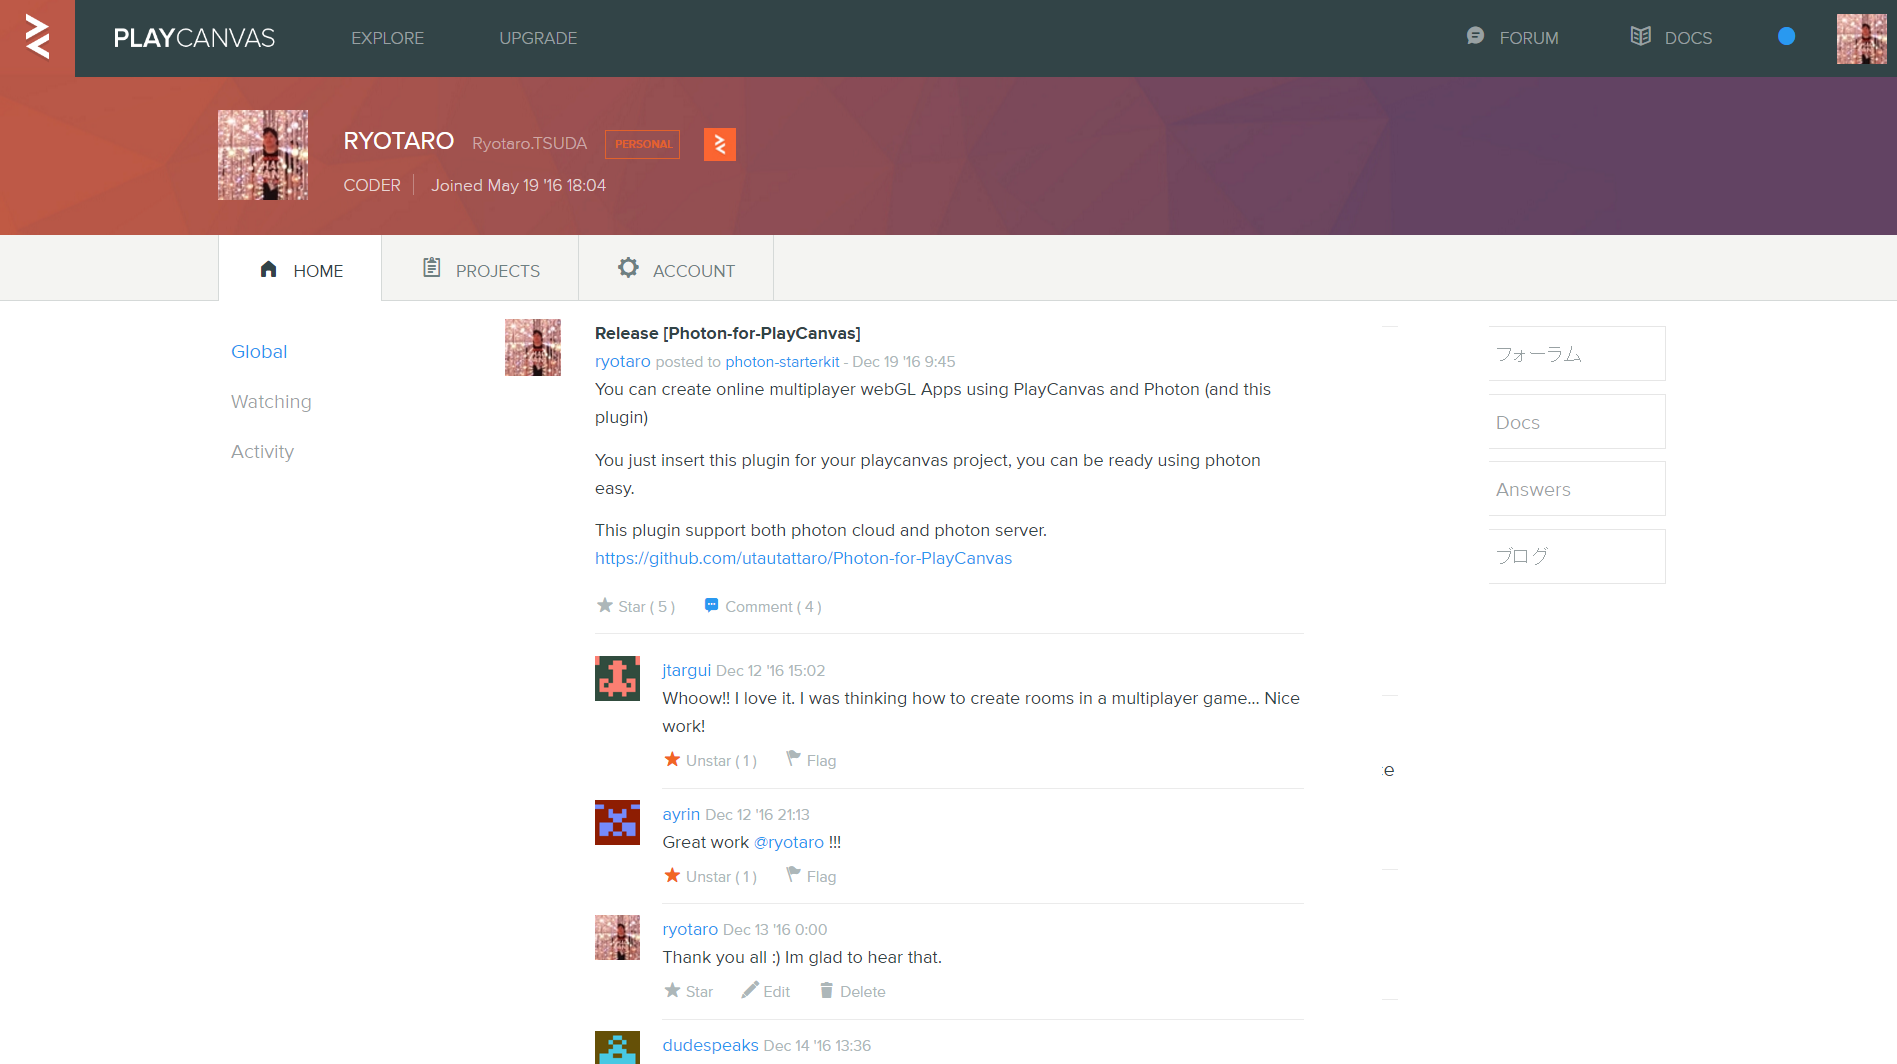
Task: Select the HOME tab
Action: [x=300, y=269]
